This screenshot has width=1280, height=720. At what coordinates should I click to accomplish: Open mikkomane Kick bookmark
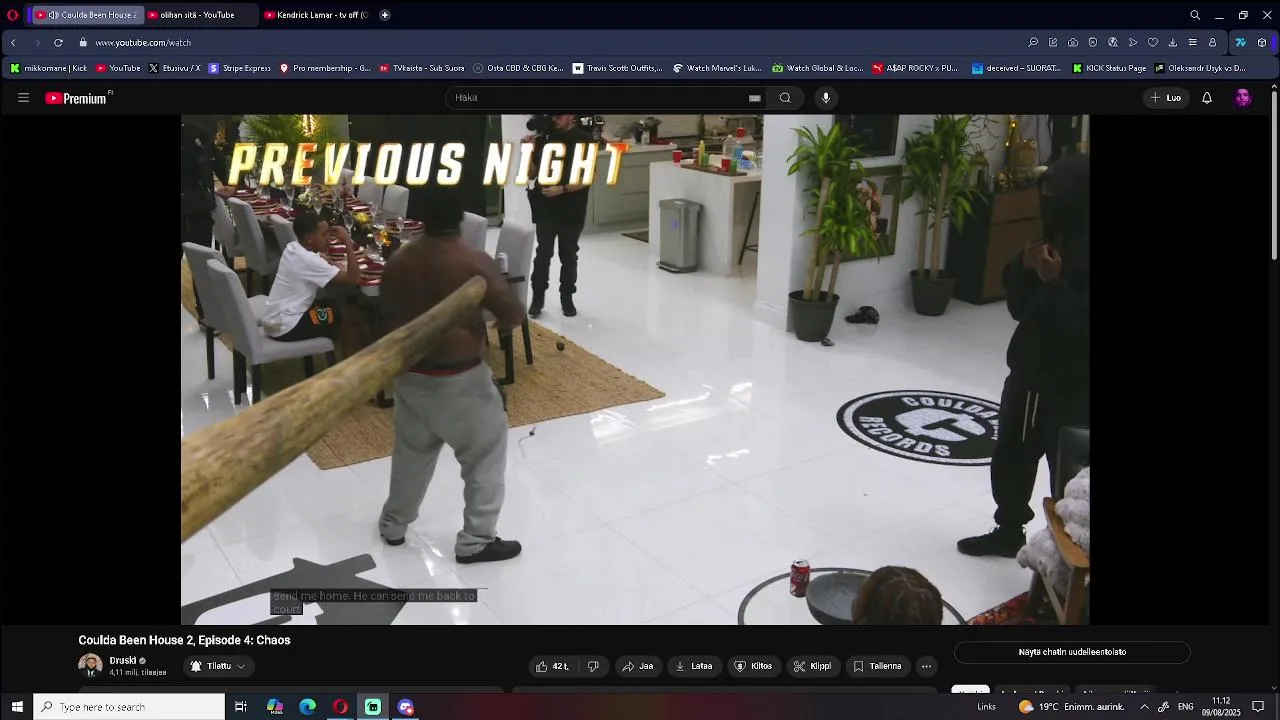coord(49,69)
